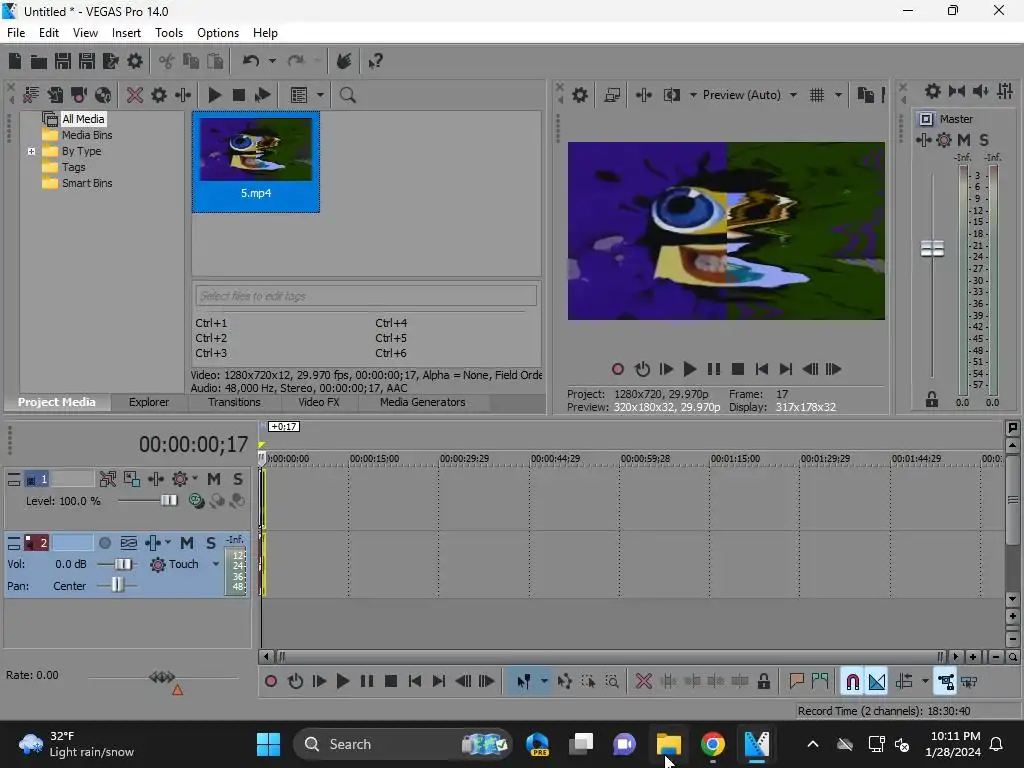Open the Auto Ripple dropdown arrow
This screenshot has height=768, width=1024.
point(925,682)
